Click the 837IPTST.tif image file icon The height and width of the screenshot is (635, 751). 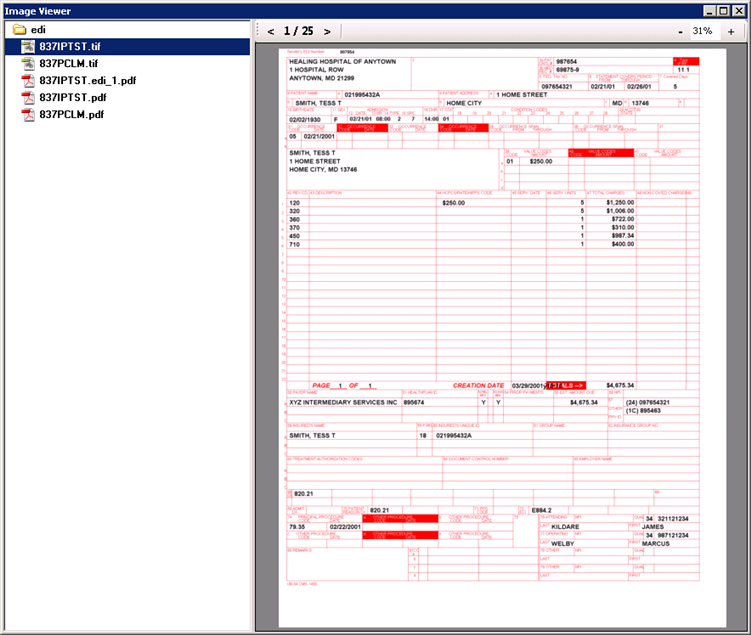[x=28, y=47]
